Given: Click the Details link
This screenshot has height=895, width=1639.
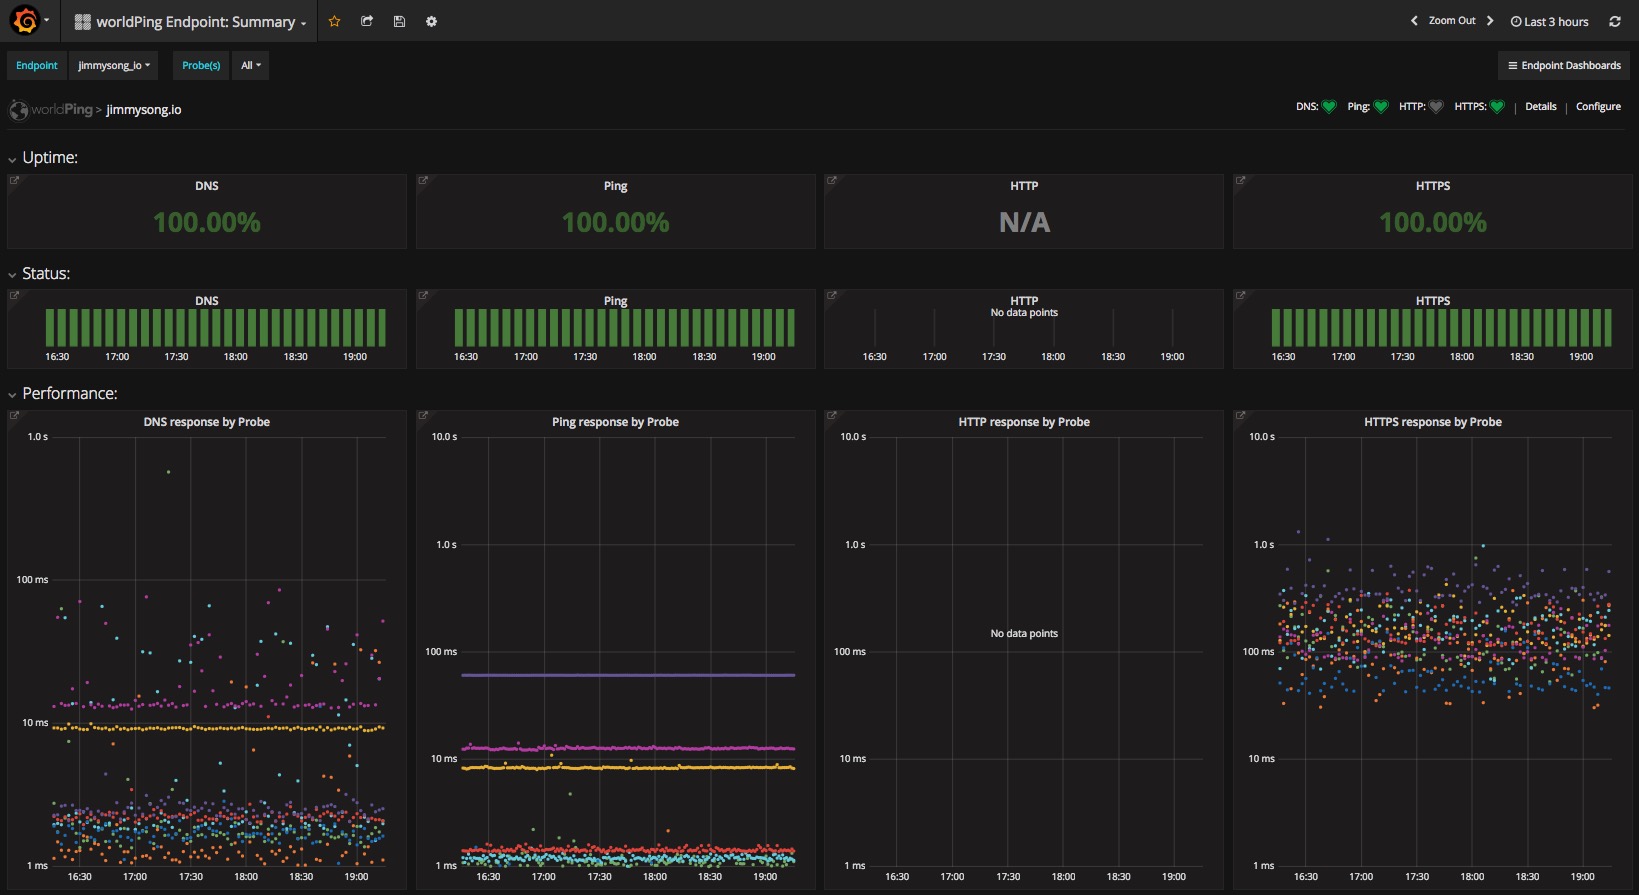Looking at the screenshot, I should pyautogui.click(x=1540, y=107).
